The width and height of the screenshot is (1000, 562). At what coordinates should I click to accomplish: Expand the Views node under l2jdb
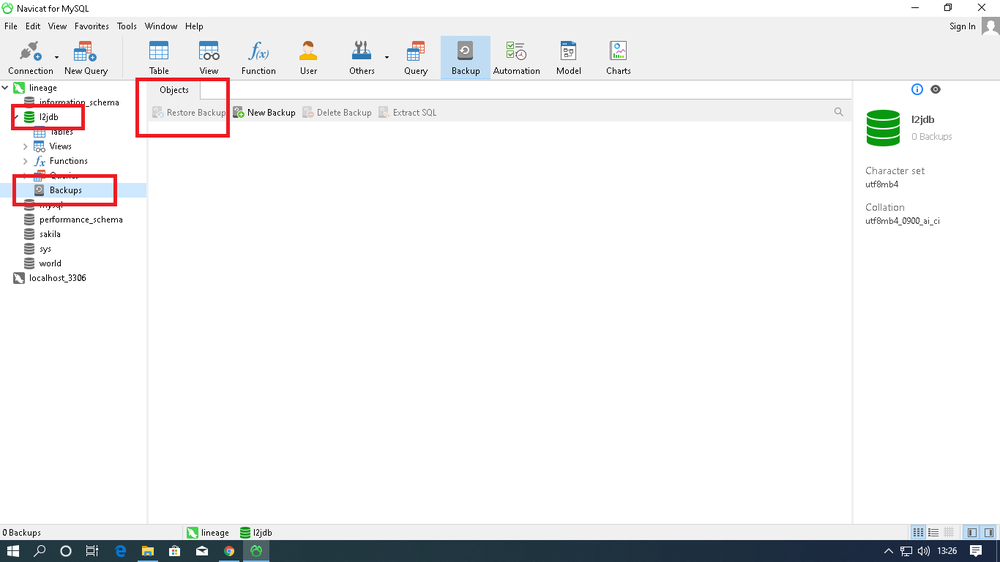coord(25,146)
